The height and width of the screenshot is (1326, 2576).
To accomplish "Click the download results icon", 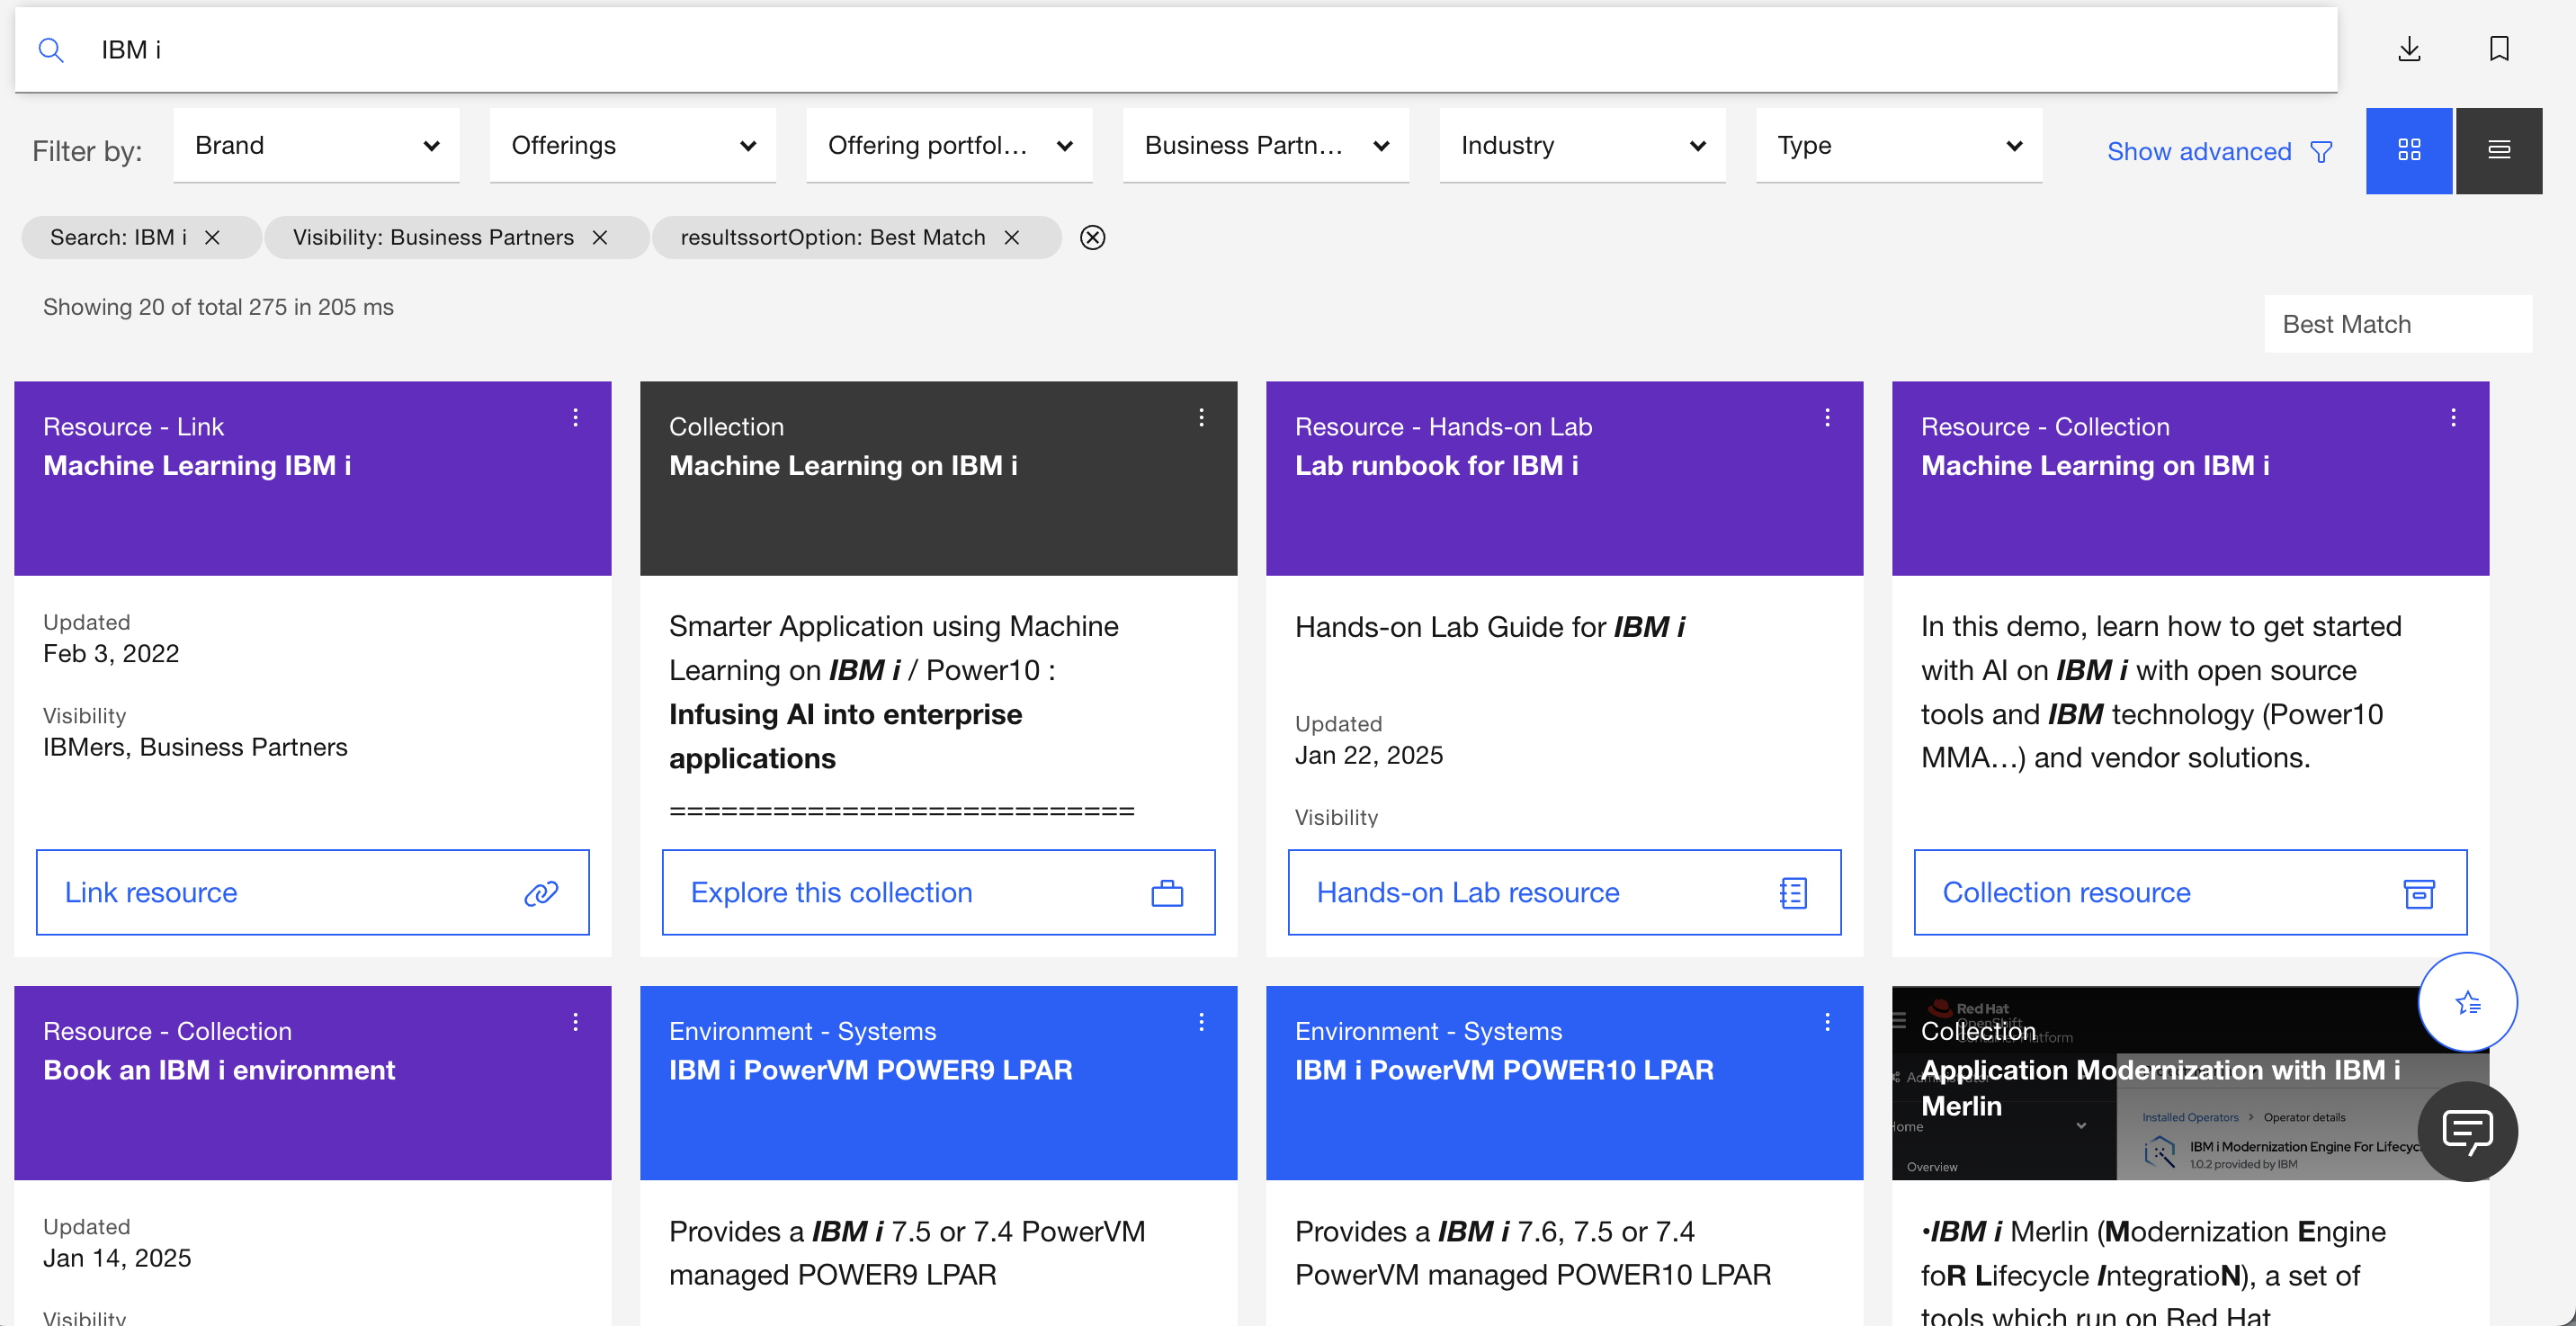I will pos(2410,49).
